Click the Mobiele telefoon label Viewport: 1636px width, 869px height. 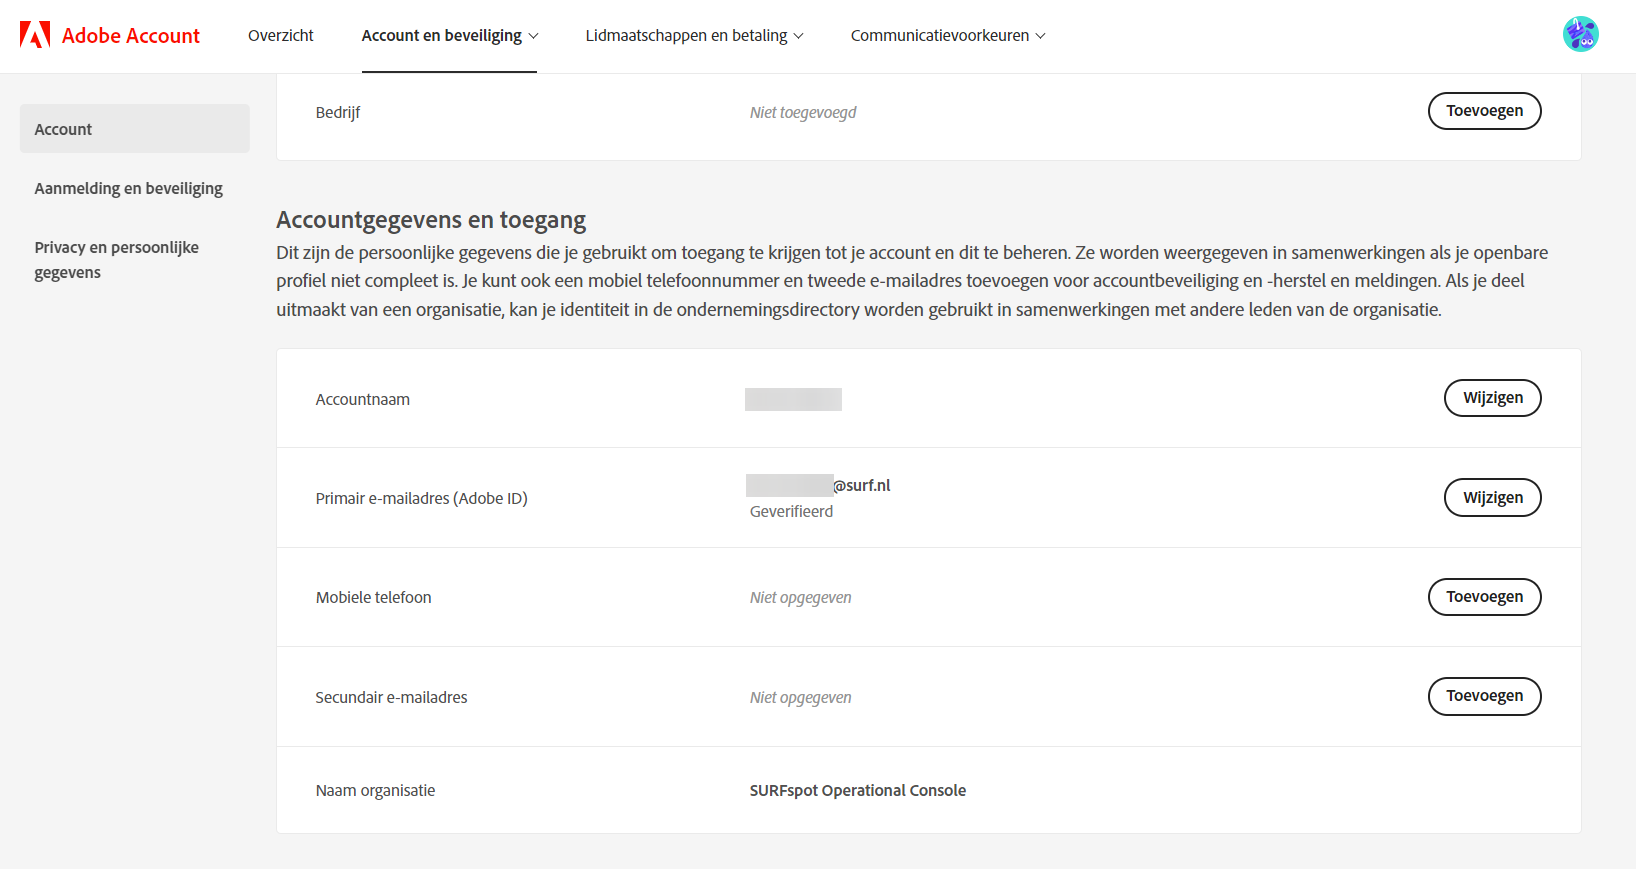click(374, 597)
